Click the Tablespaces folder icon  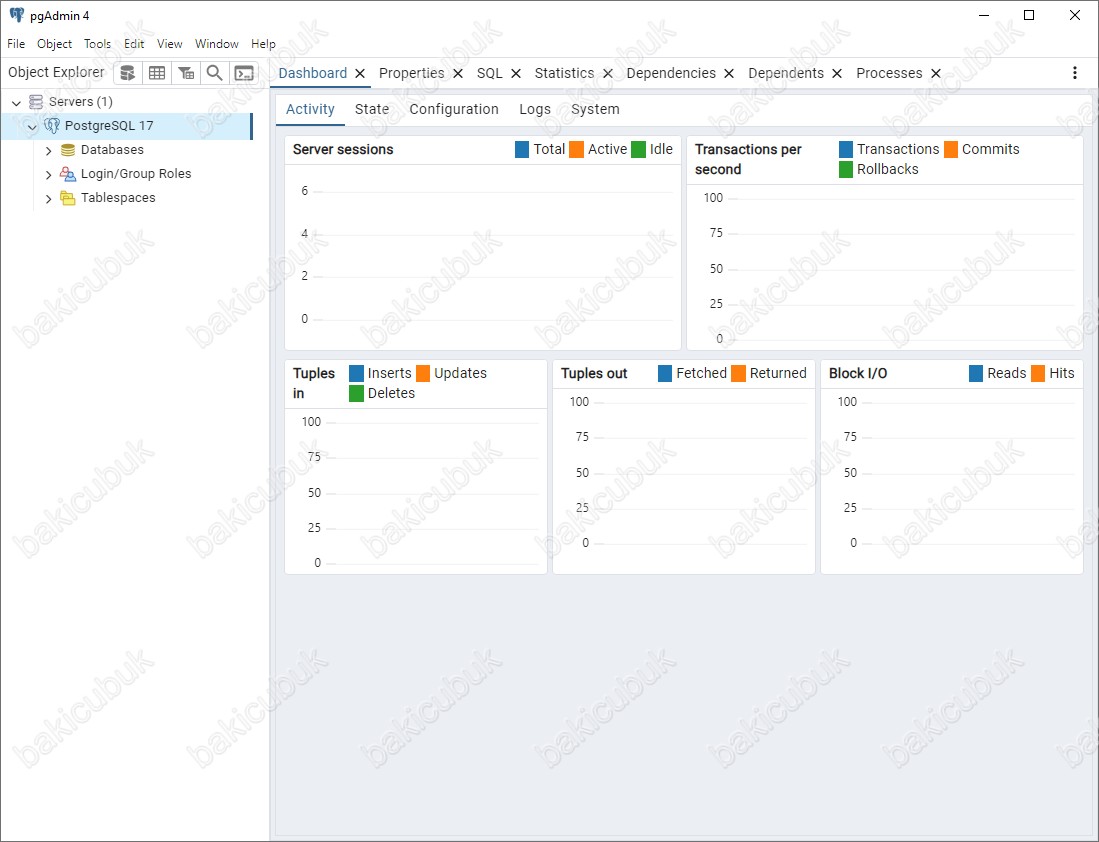coord(68,198)
